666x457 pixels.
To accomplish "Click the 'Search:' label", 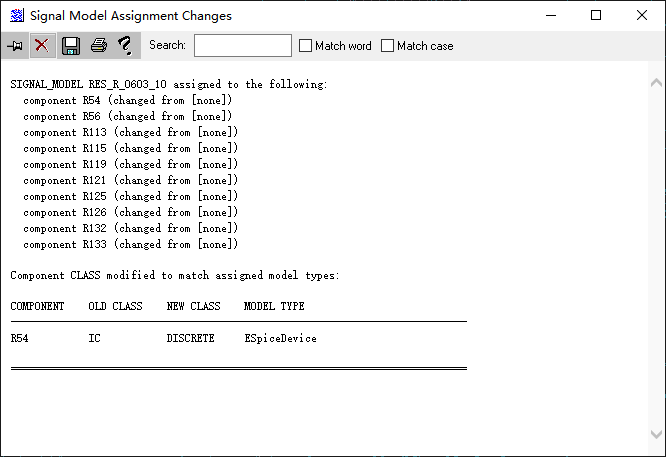I will click(167, 45).
